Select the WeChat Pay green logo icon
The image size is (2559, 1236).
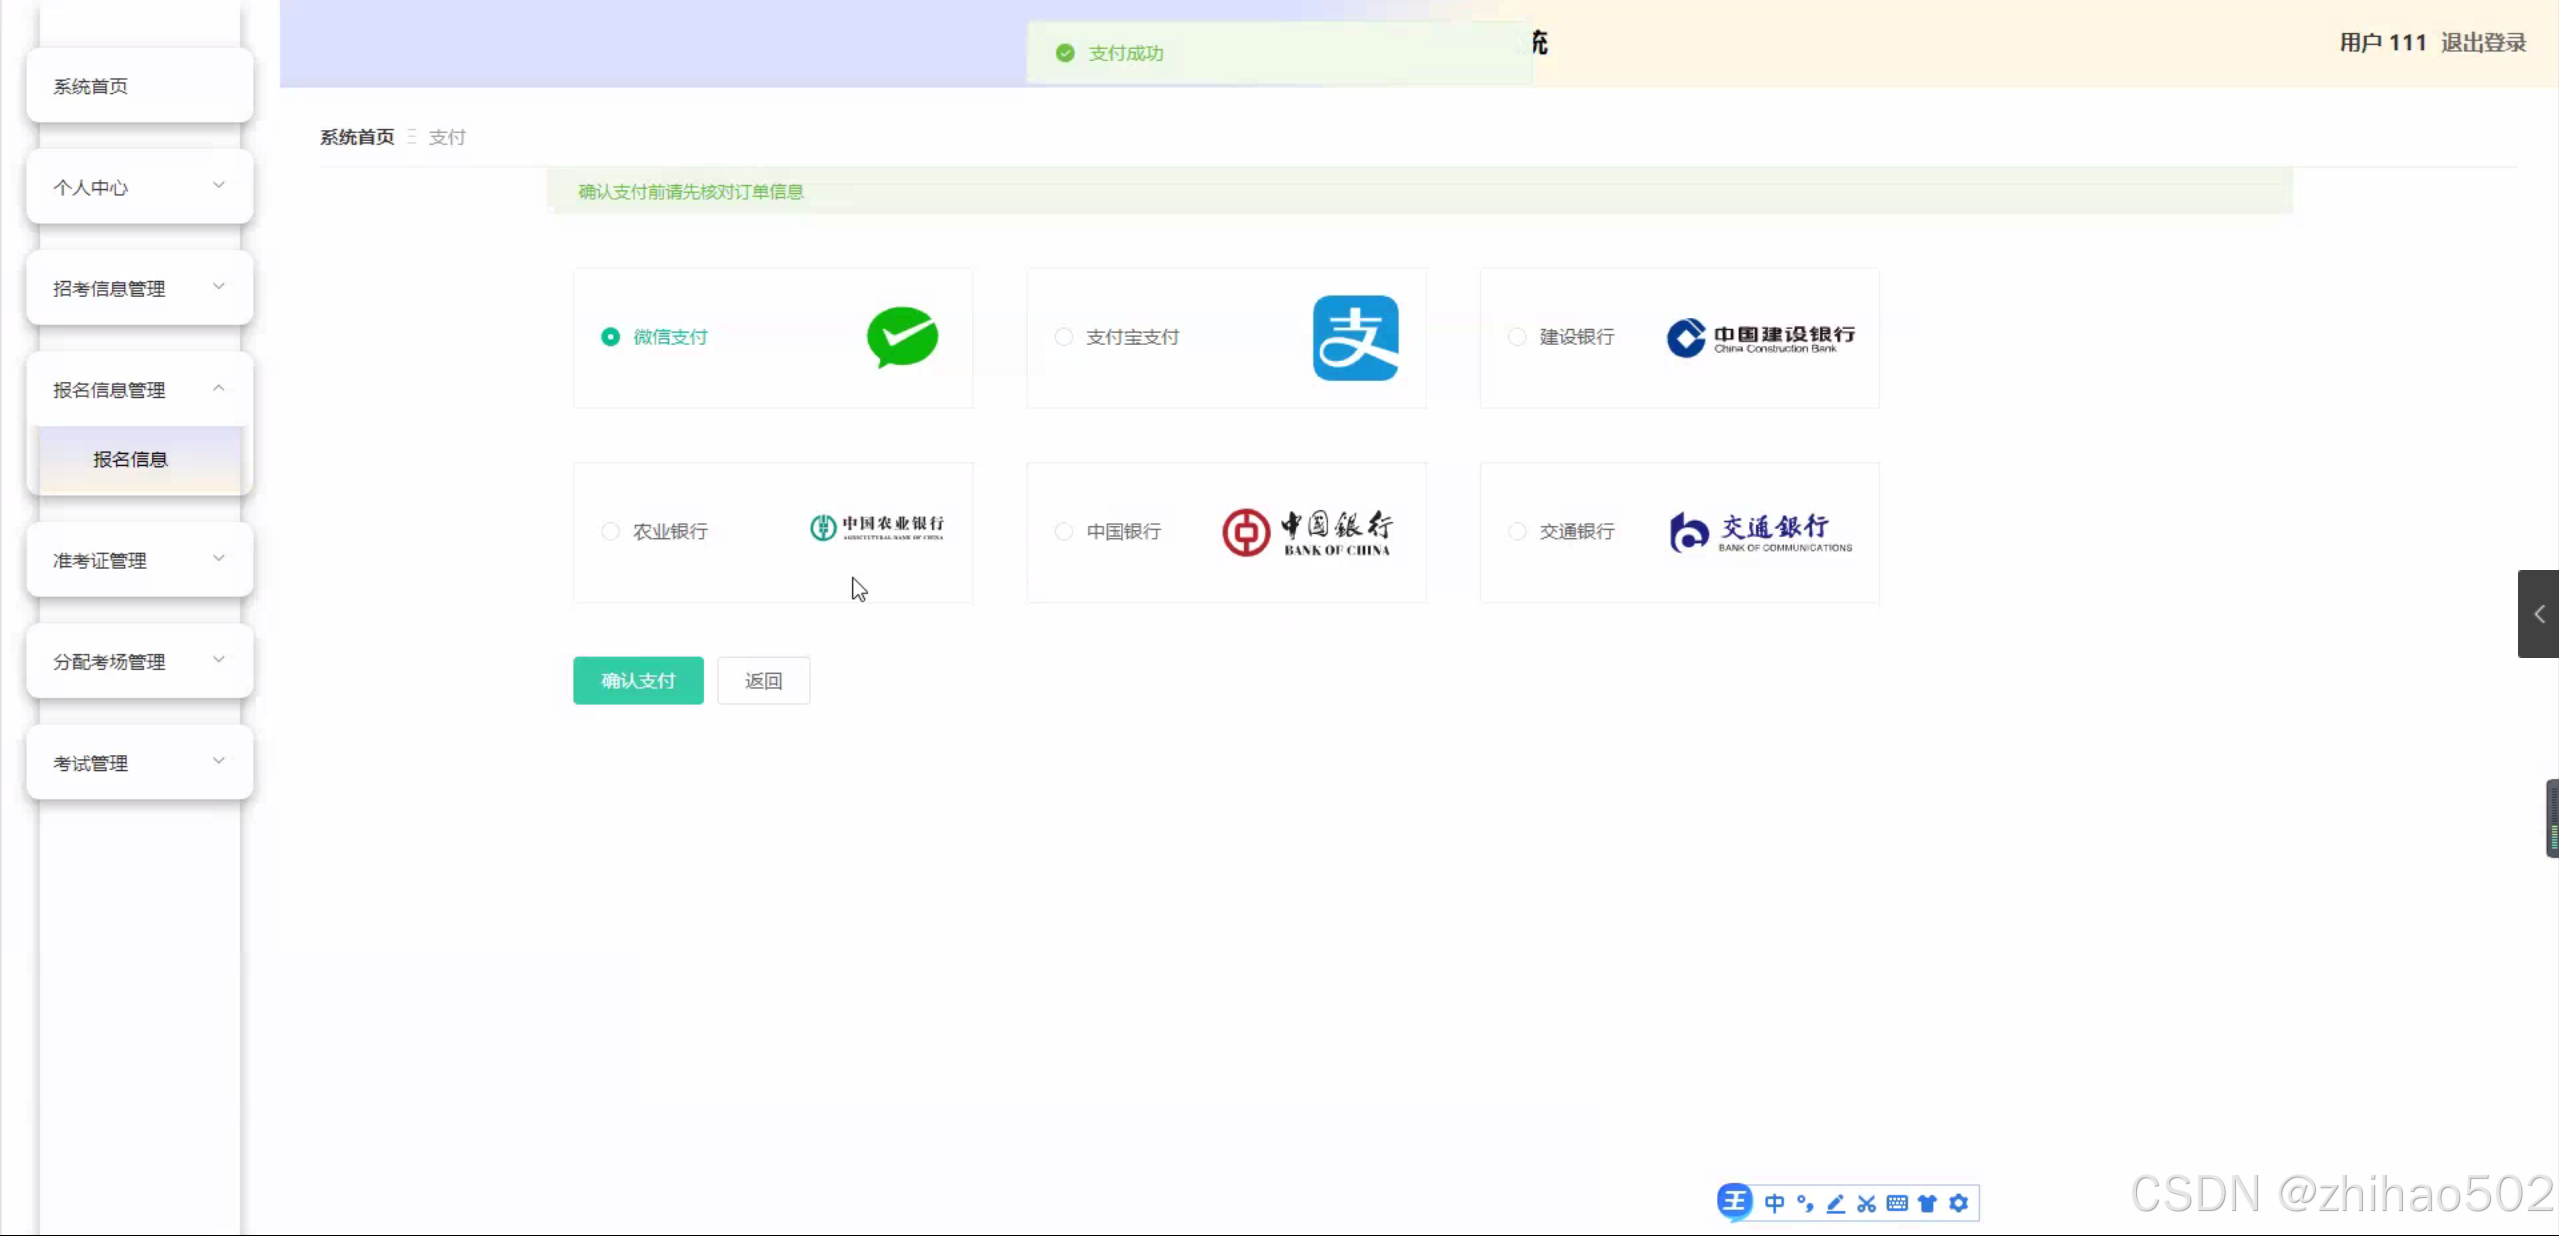[901, 338]
